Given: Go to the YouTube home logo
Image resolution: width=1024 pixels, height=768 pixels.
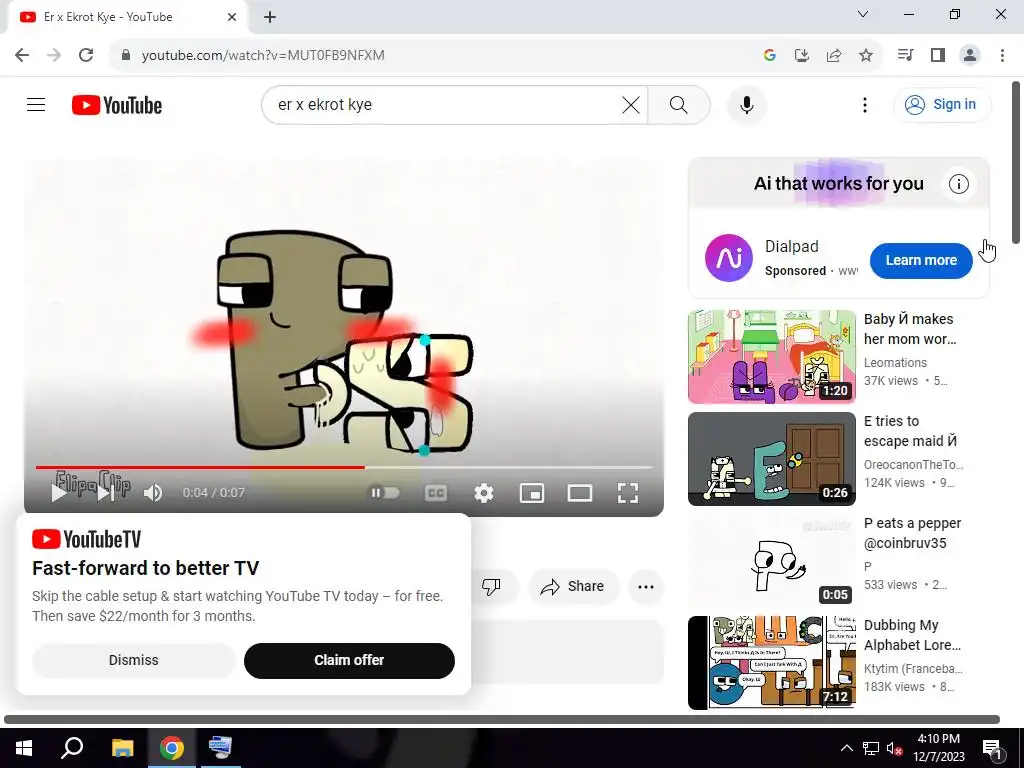Looking at the screenshot, I should click(x=117, y=105).
